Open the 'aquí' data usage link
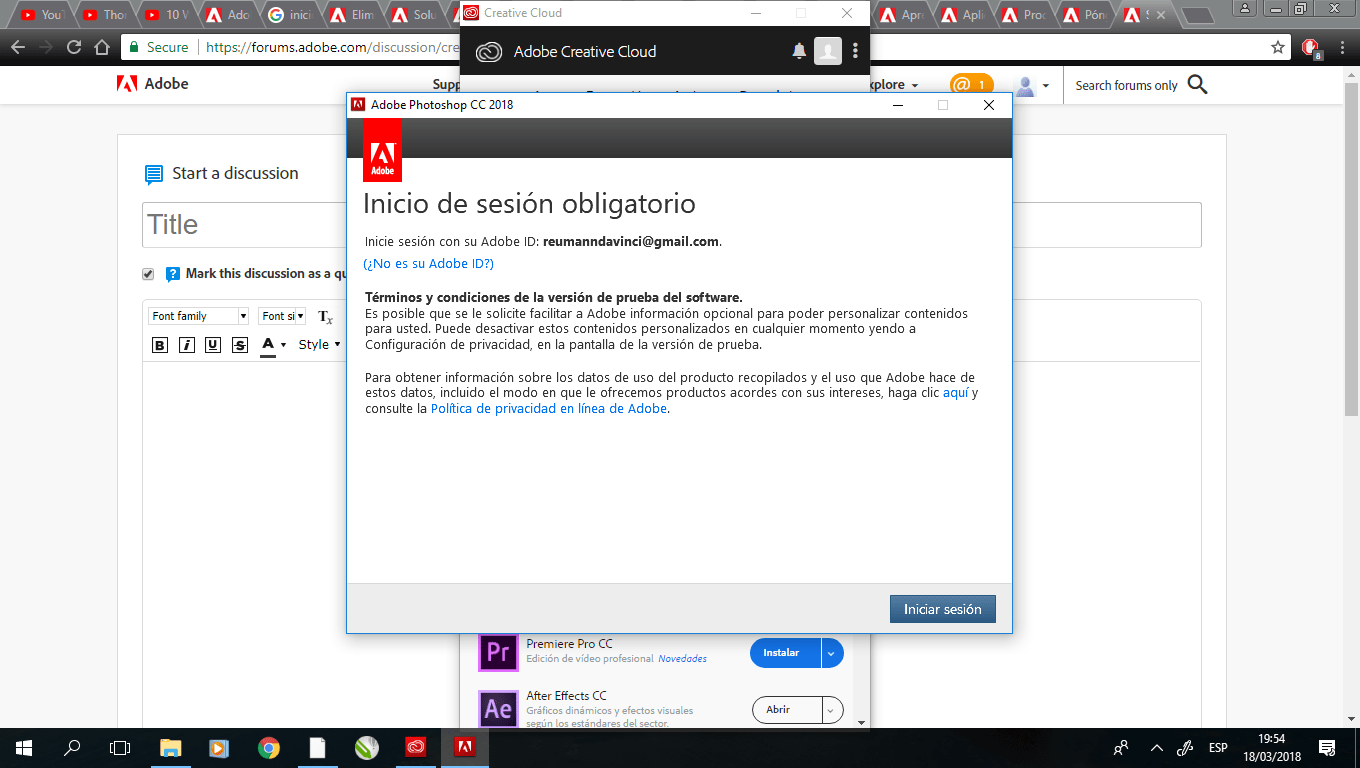 (955, 393)
